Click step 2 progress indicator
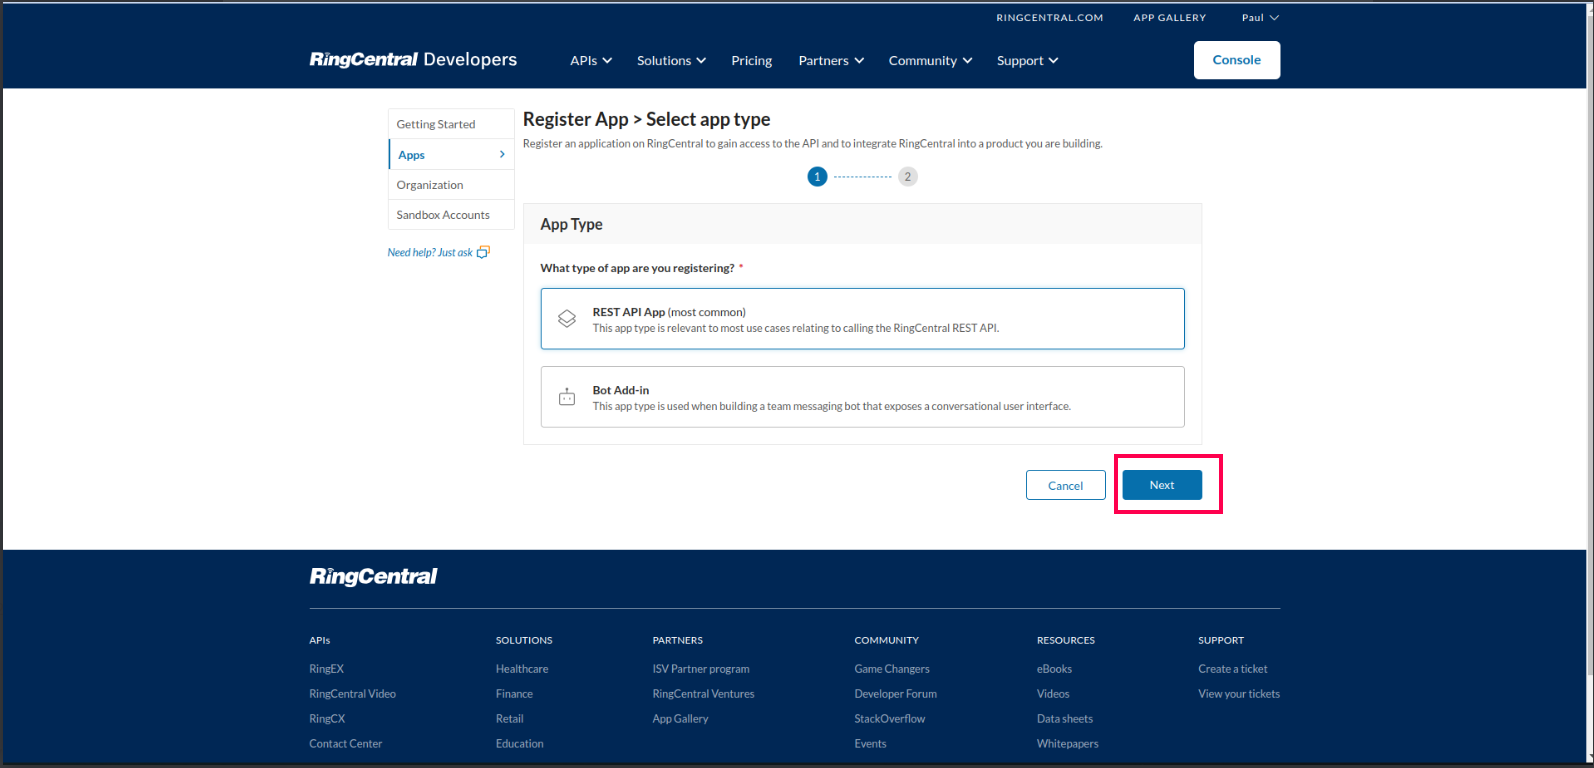The height and width of the screenshot is (768, 1594). (x=908, y=177)
